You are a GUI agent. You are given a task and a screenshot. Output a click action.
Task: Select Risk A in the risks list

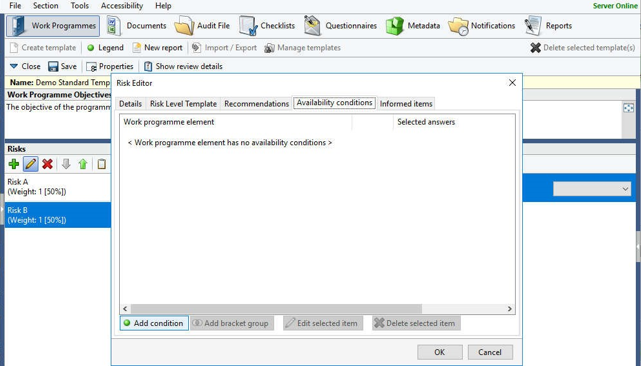58,187
